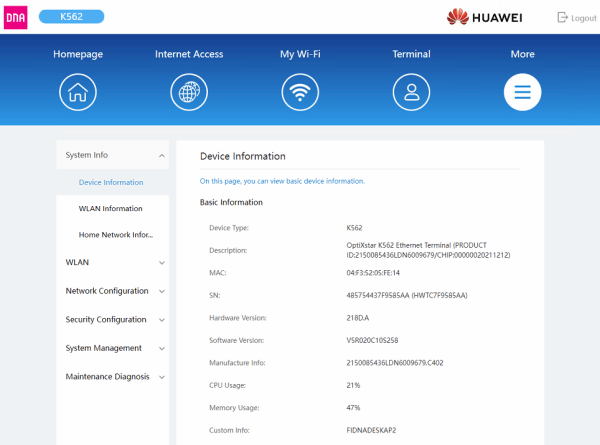Click the Memory Usage value 47%
The width and height of the screenshot is (600, 445).
pos(353,408)
